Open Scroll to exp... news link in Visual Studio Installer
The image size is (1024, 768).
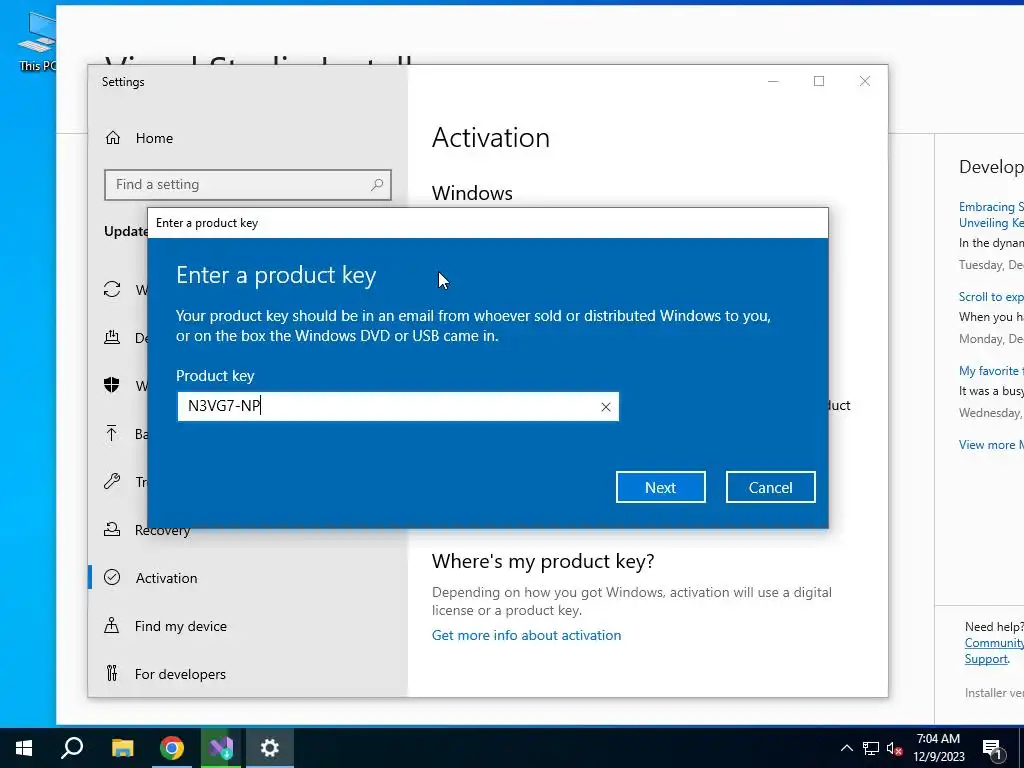pos(991,296)
